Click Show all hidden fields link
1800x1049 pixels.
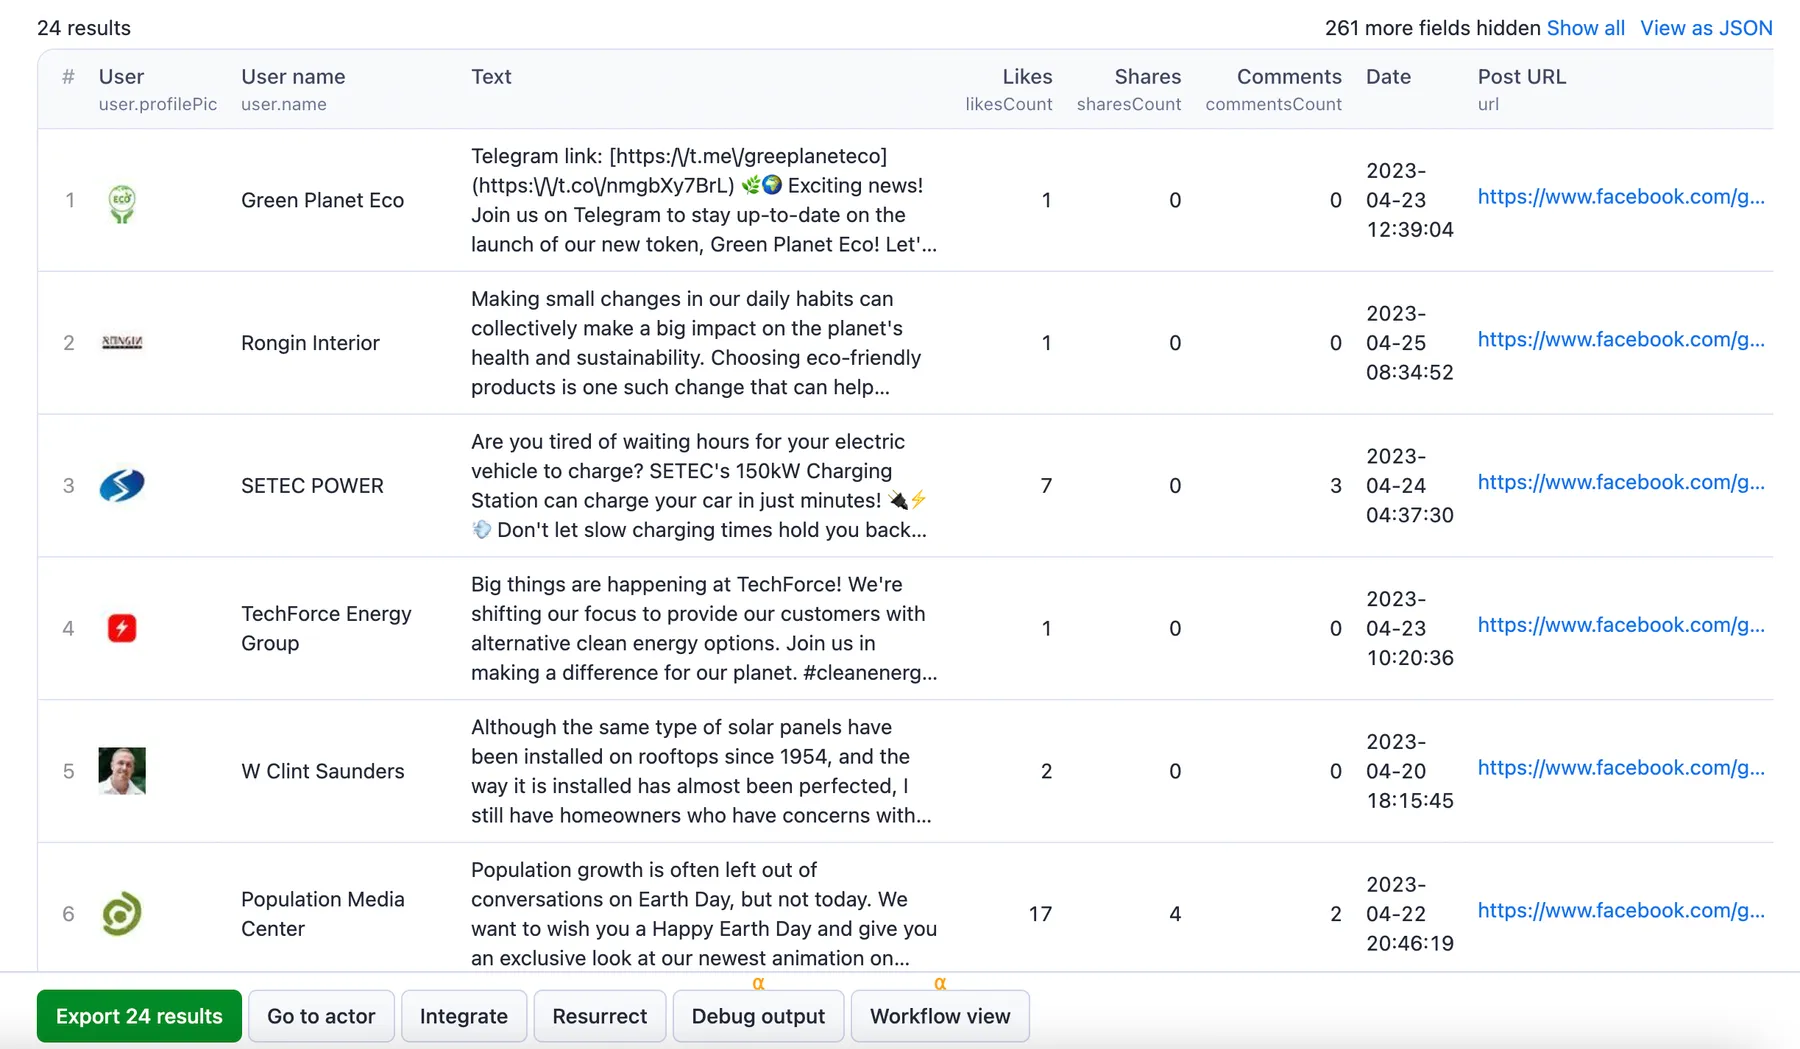tap(1585, 28)
